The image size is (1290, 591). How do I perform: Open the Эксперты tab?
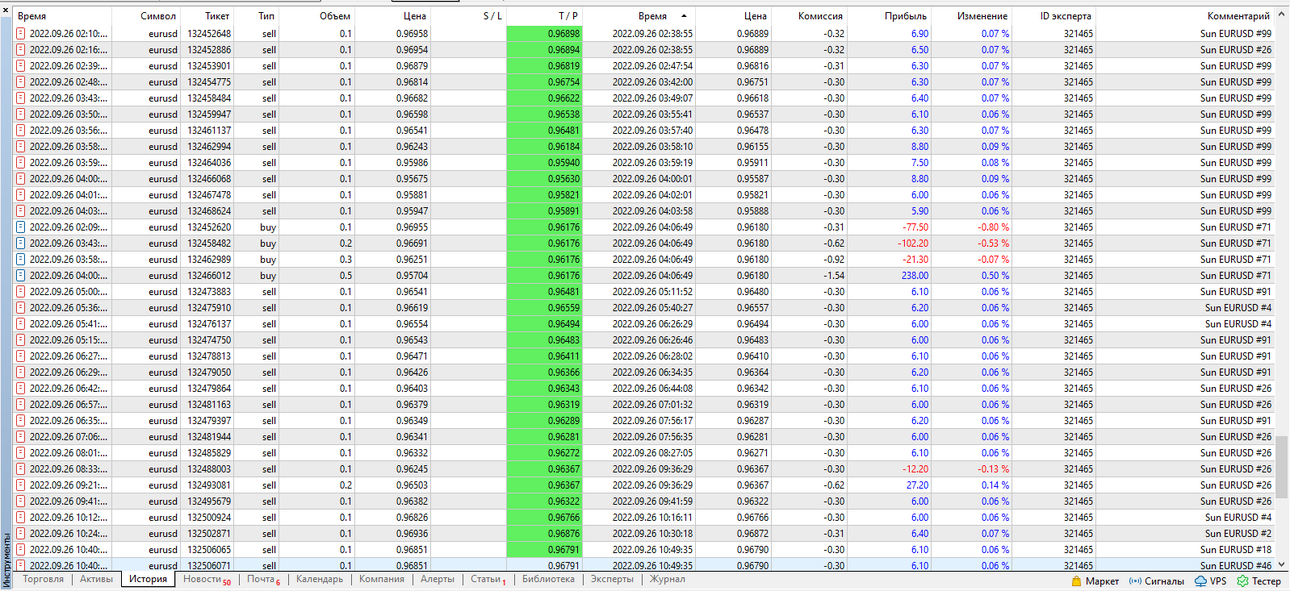click(x=611, y=579)
